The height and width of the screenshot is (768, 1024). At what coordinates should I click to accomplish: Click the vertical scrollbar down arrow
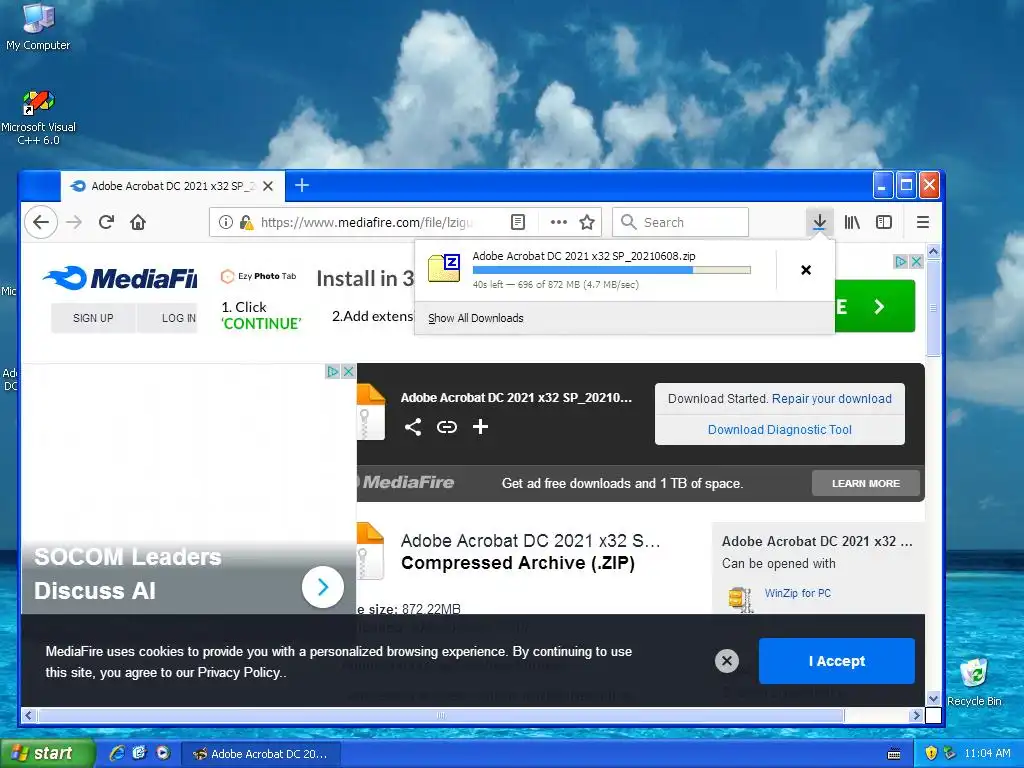[933, 698]
